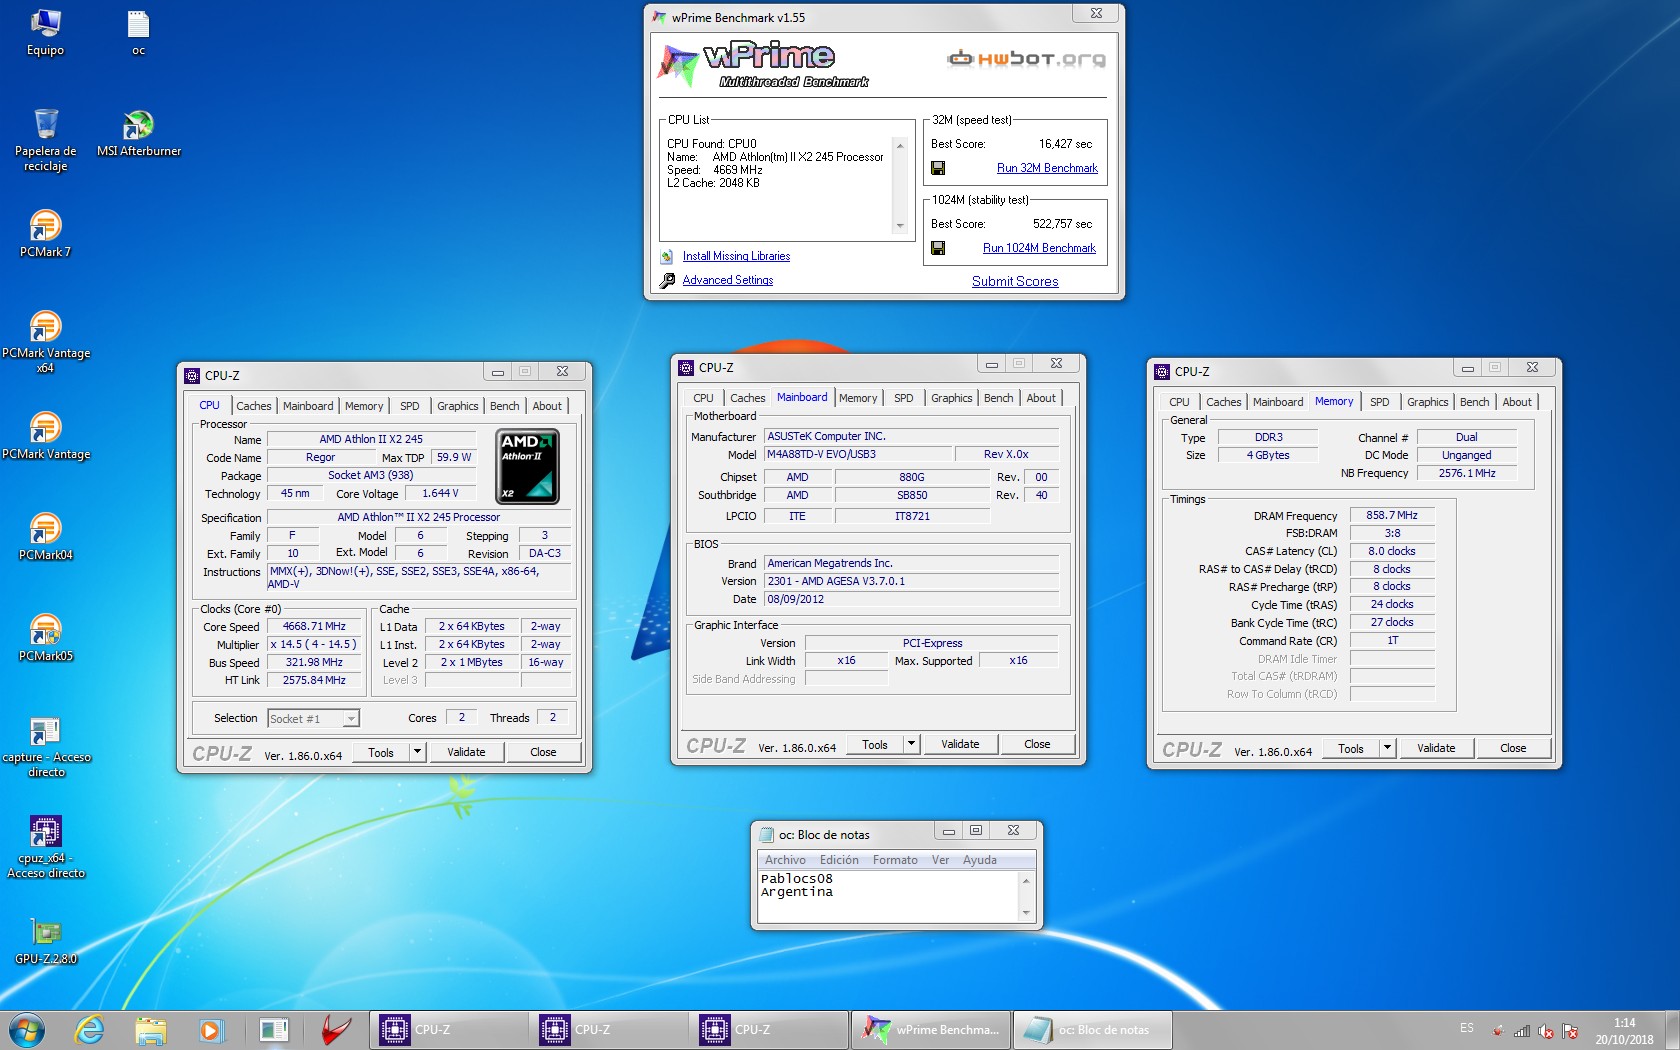Viewport: 1680px width, 1050px height.
Task: Select About tab in Memory CPU-Z window
Action: point(1516,402)
